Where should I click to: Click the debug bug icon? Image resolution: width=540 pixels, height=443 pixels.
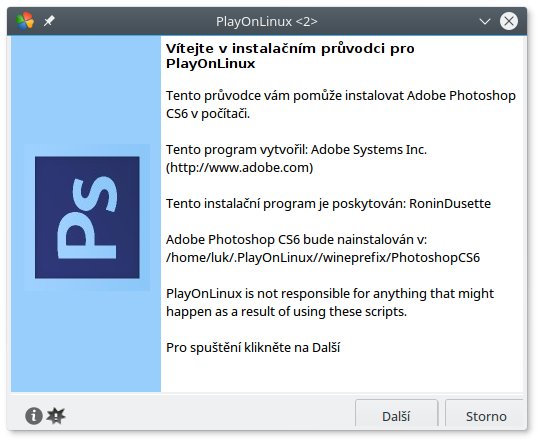(56, 416)
